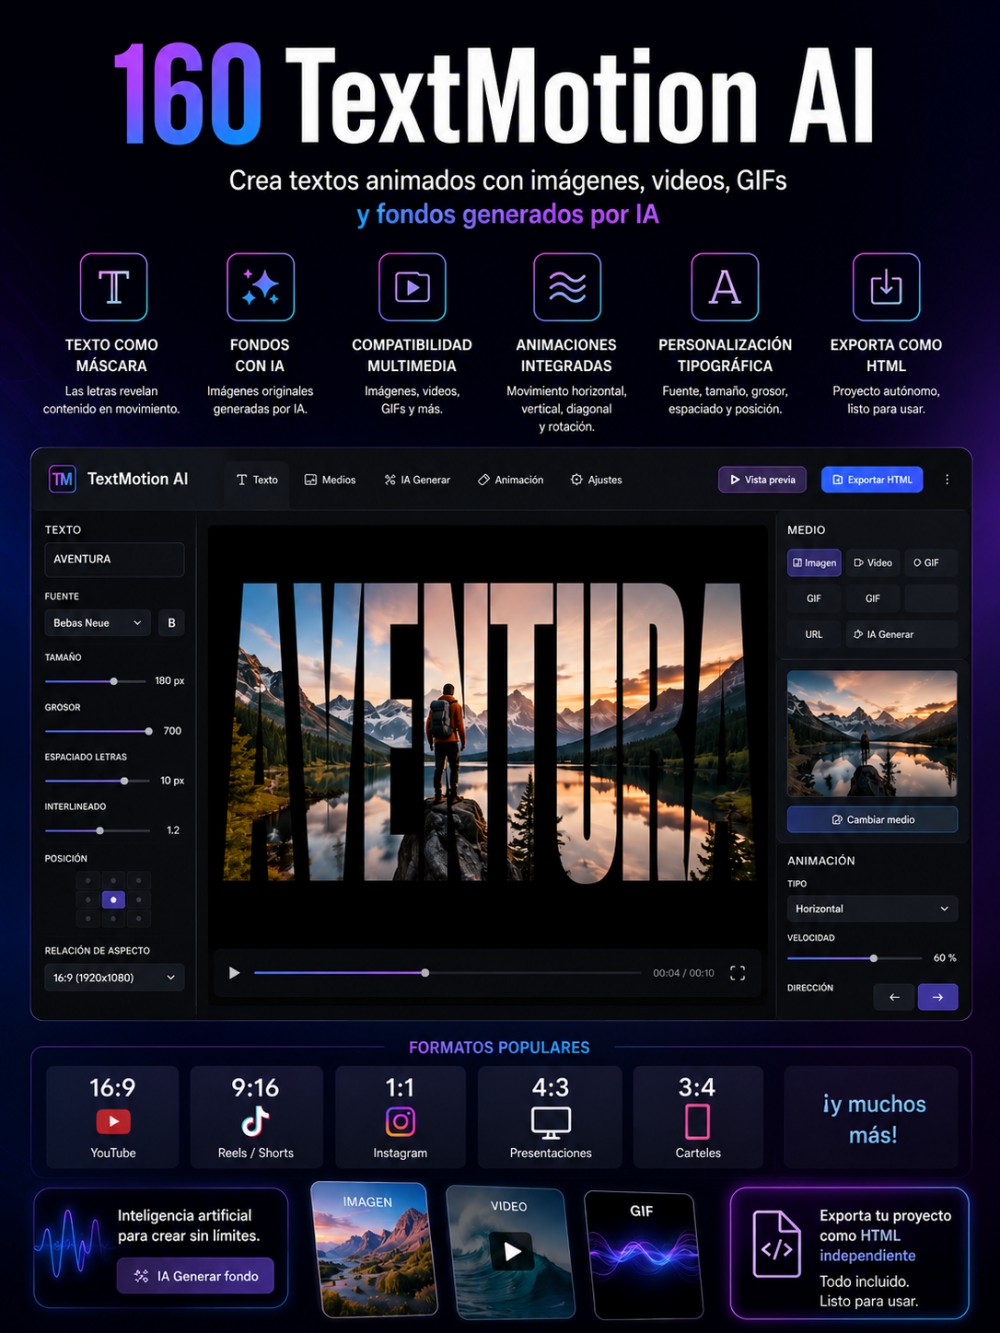Viewport: 1000px width, 1333px height.
Task: Open the IA Generar tab in the top bar
Action: pos(417,480)
